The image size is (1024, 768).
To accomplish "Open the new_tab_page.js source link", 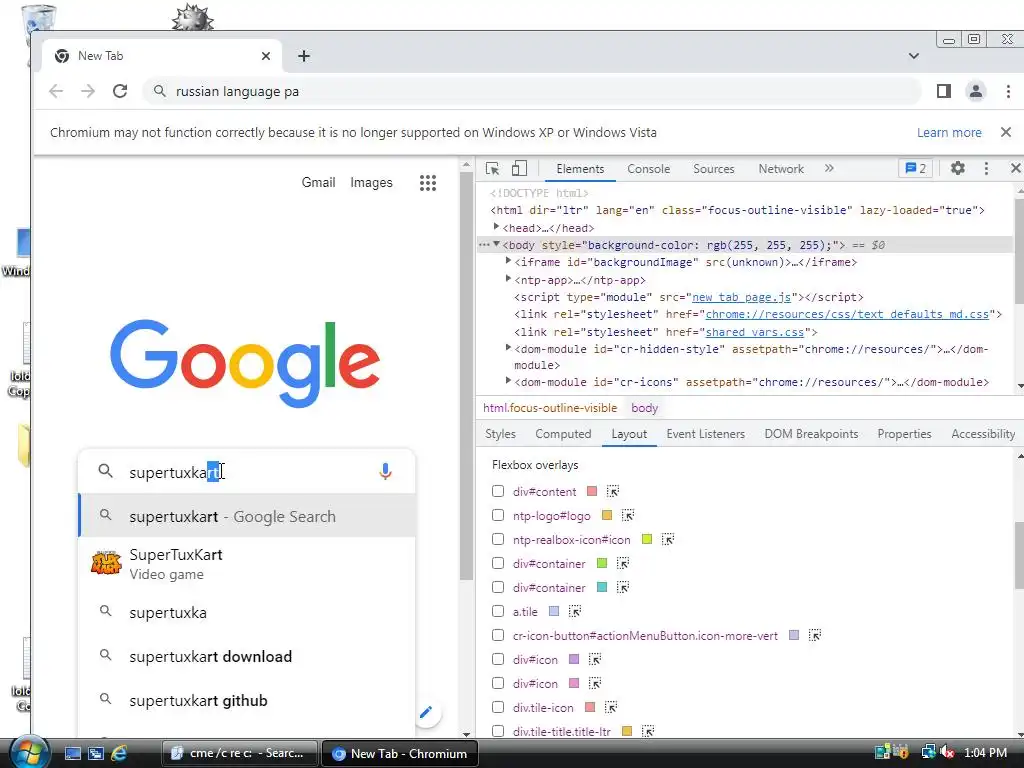I will 741,297.
